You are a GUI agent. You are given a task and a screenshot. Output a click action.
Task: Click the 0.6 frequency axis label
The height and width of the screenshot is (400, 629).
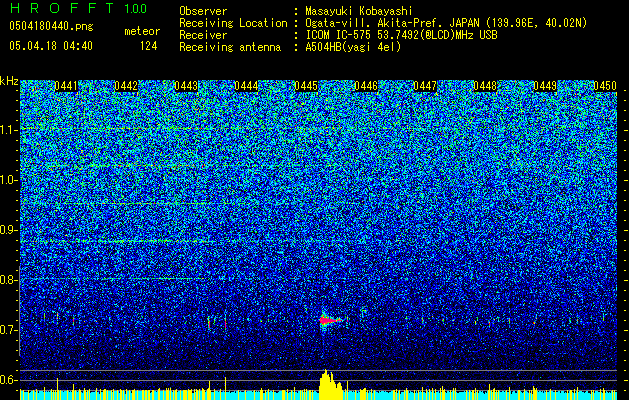point(9,380)
